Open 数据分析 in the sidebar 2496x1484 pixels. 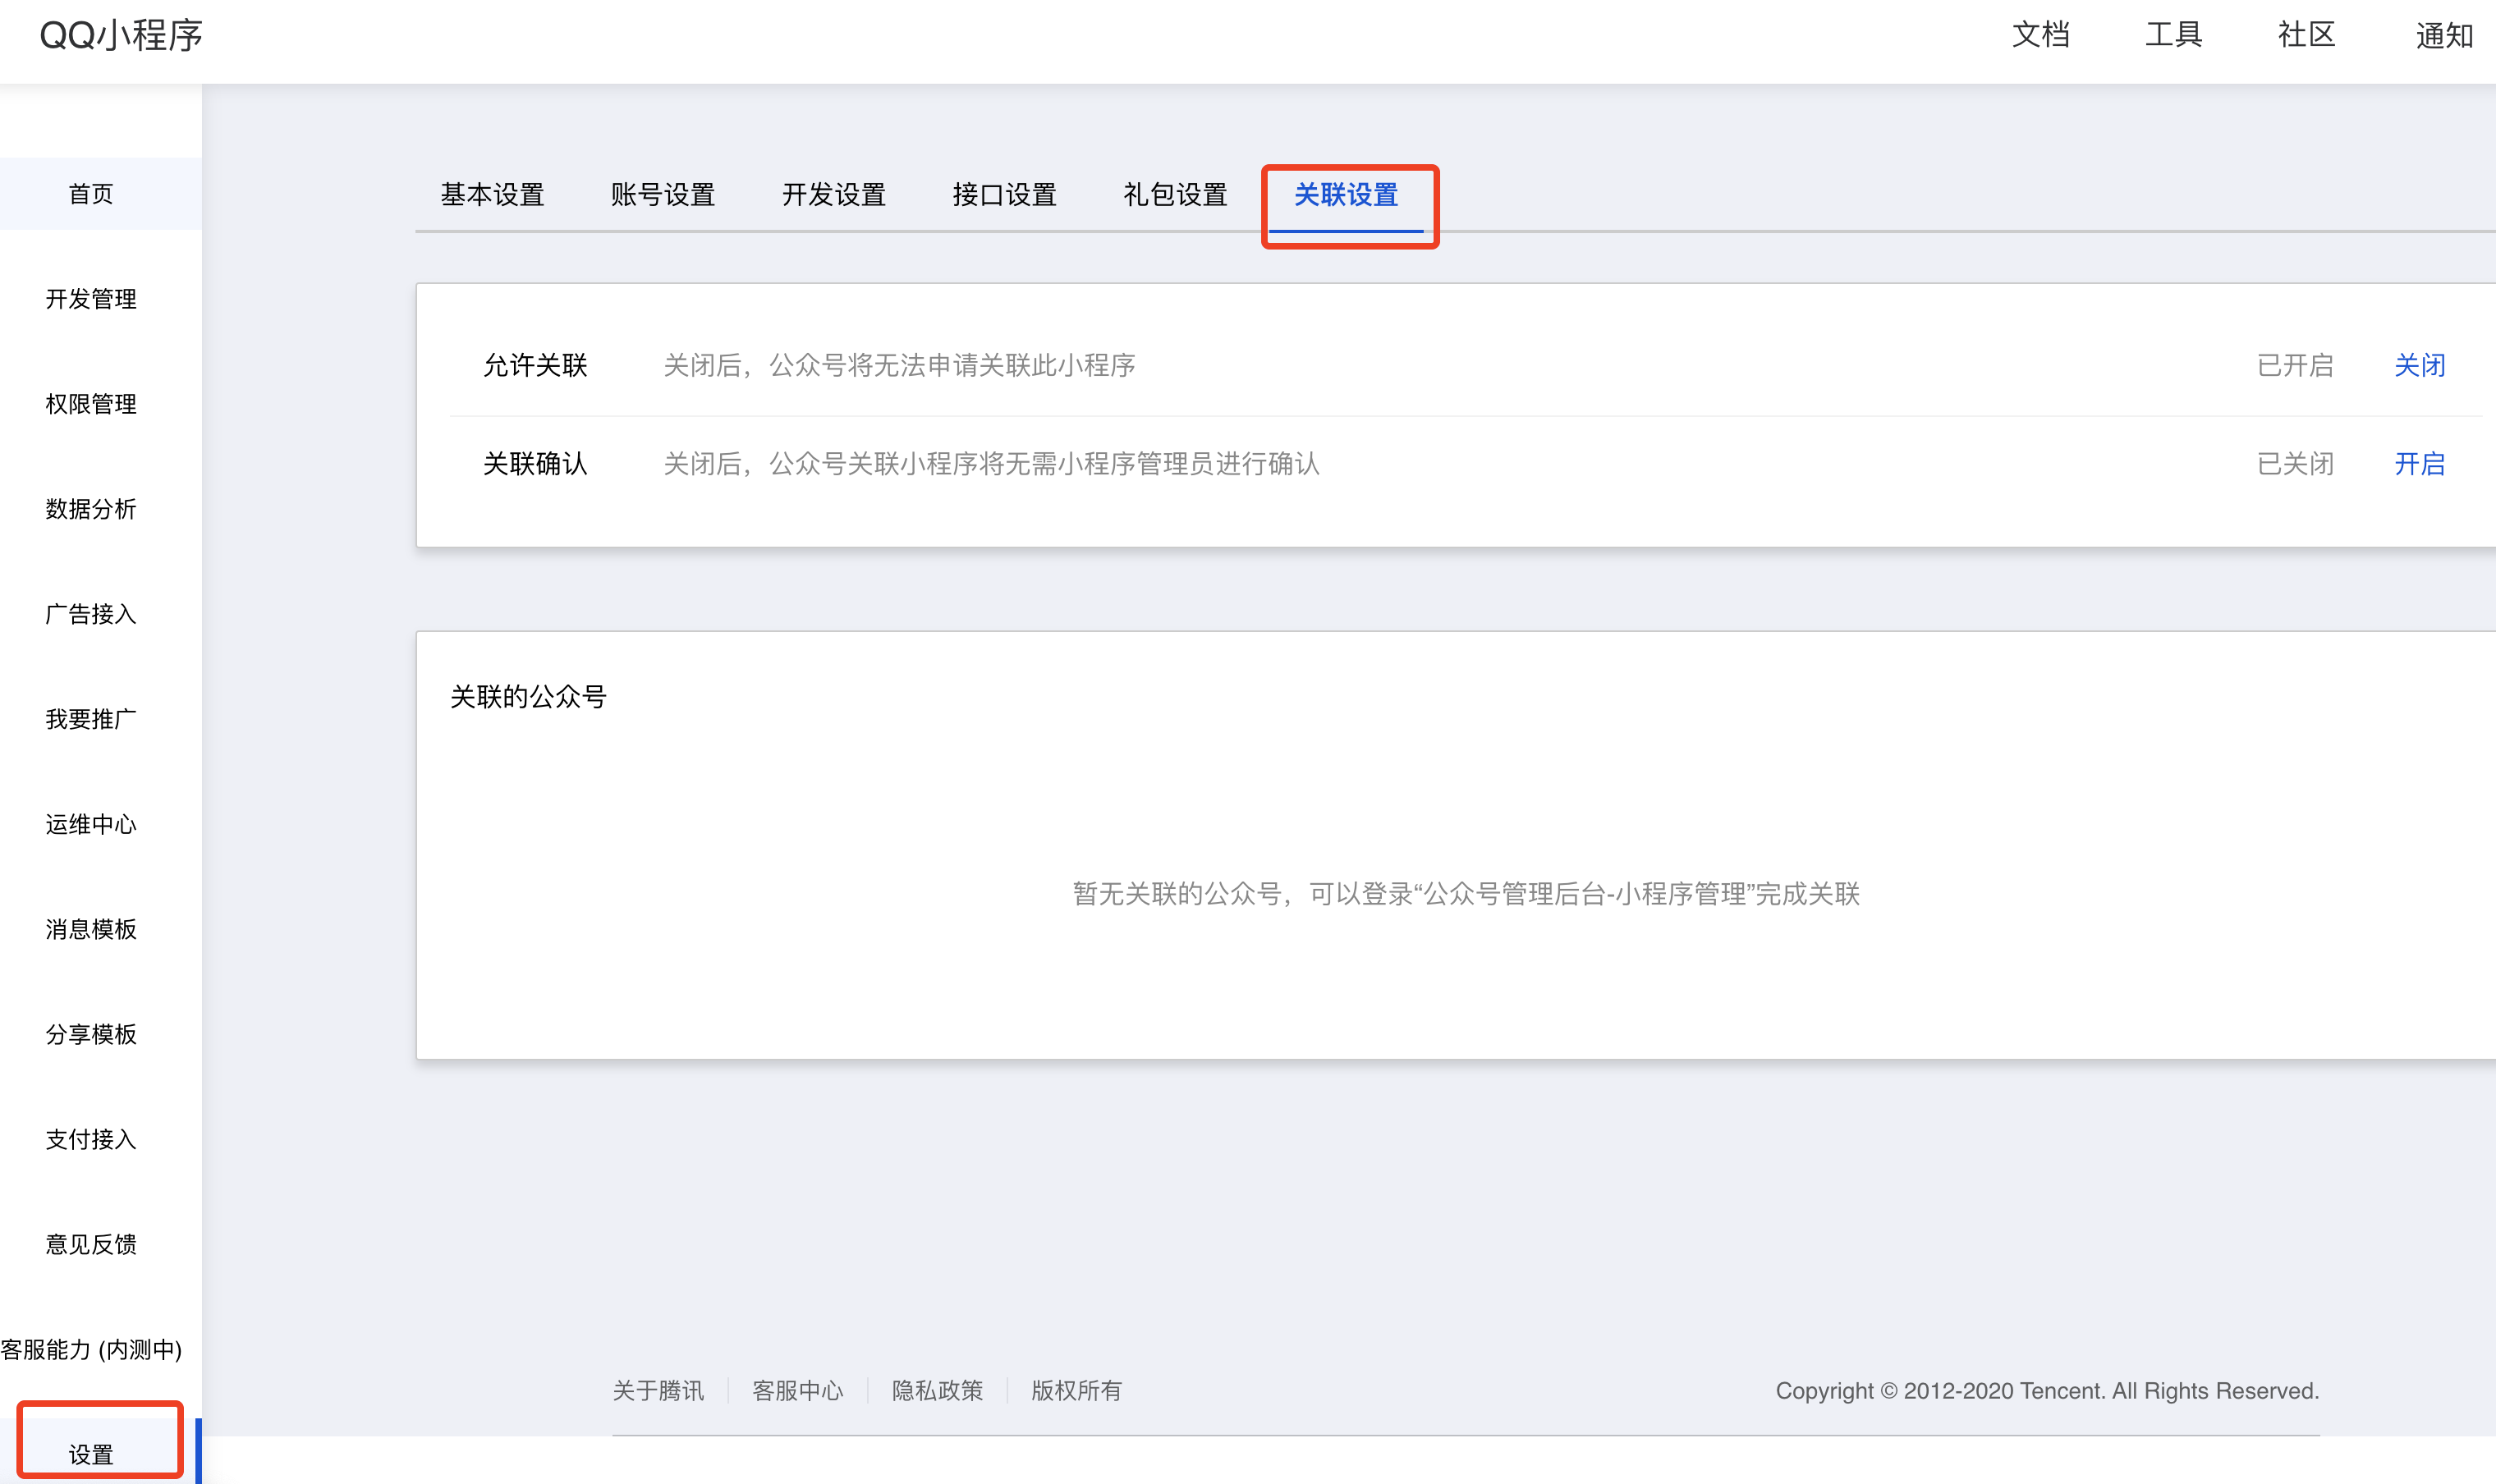tap(91, 509)
